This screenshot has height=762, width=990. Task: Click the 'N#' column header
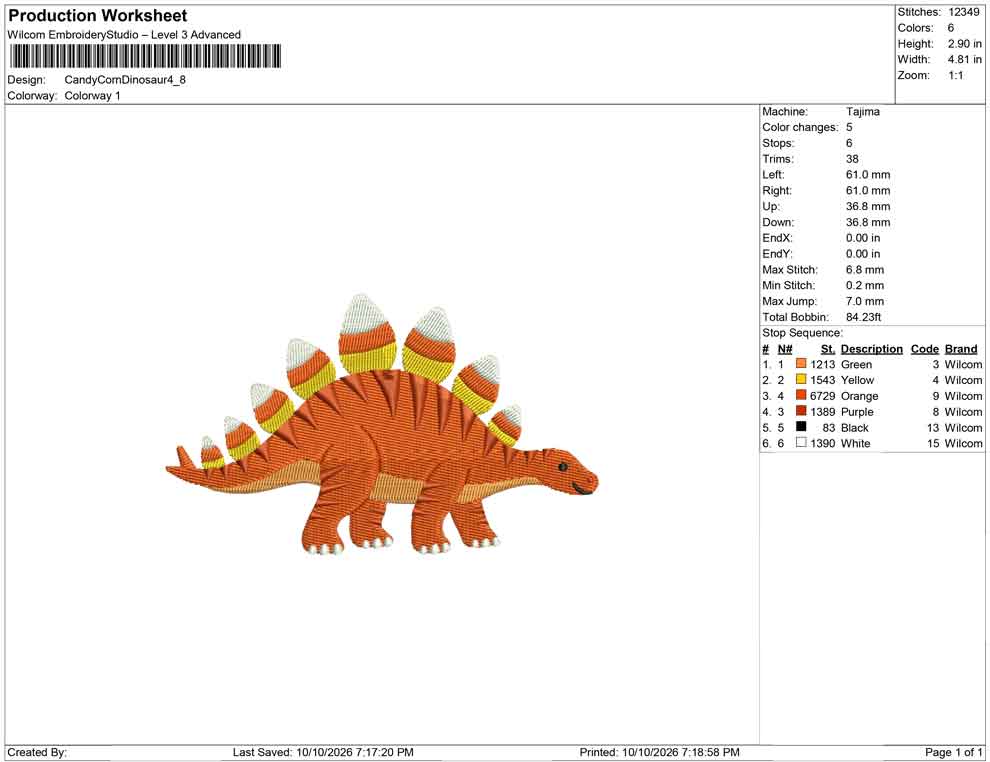click(785, 349)
